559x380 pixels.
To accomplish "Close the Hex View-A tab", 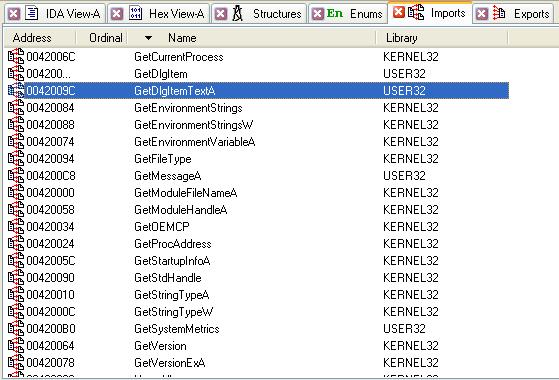I will (x=117, y=14).
